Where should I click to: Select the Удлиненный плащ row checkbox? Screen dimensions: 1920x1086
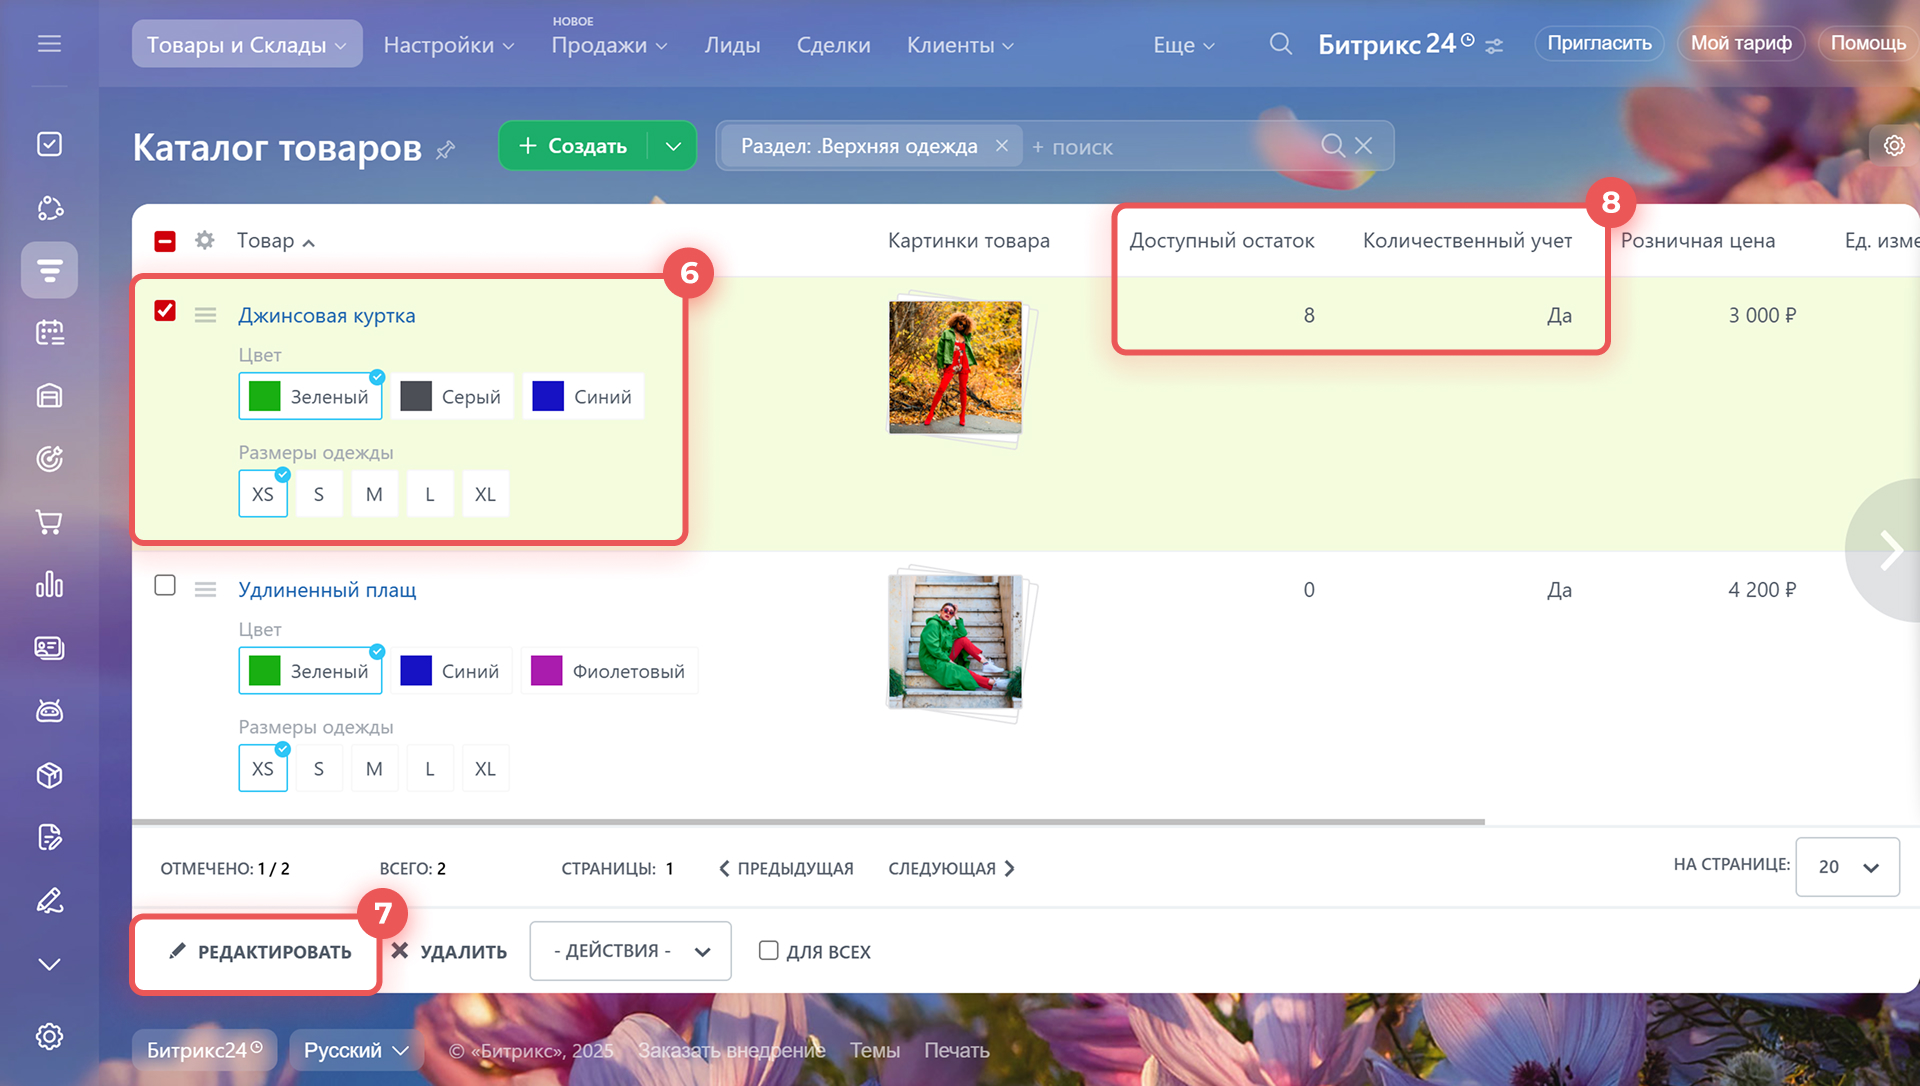pos(165,585)
